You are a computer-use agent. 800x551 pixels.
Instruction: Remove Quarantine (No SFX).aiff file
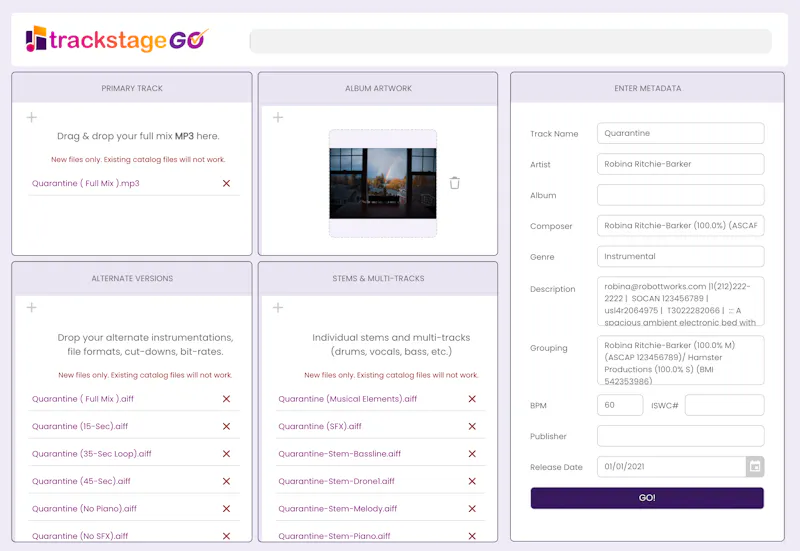[227, 536]
